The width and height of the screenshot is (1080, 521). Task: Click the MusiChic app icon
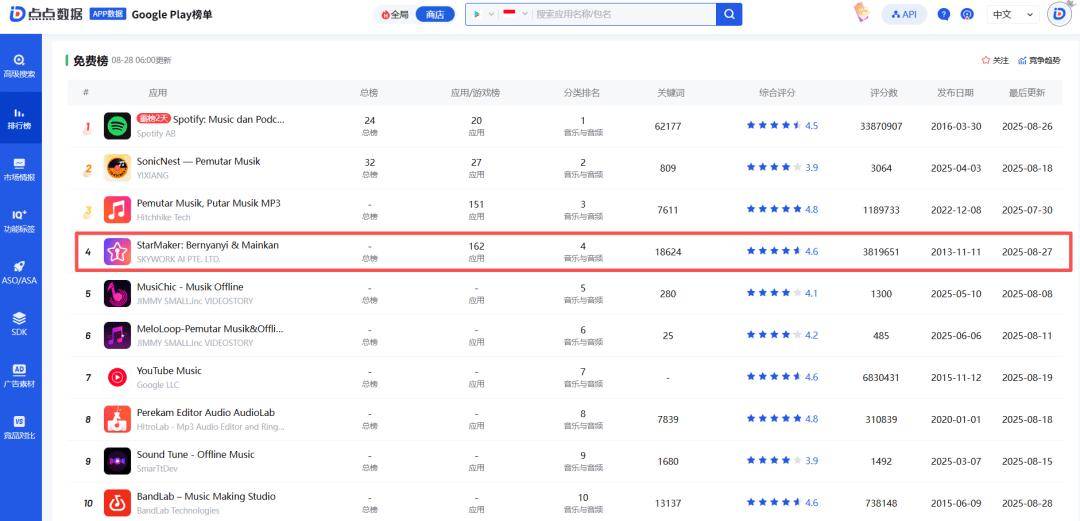pyautogui.click(x=117, y=294)
